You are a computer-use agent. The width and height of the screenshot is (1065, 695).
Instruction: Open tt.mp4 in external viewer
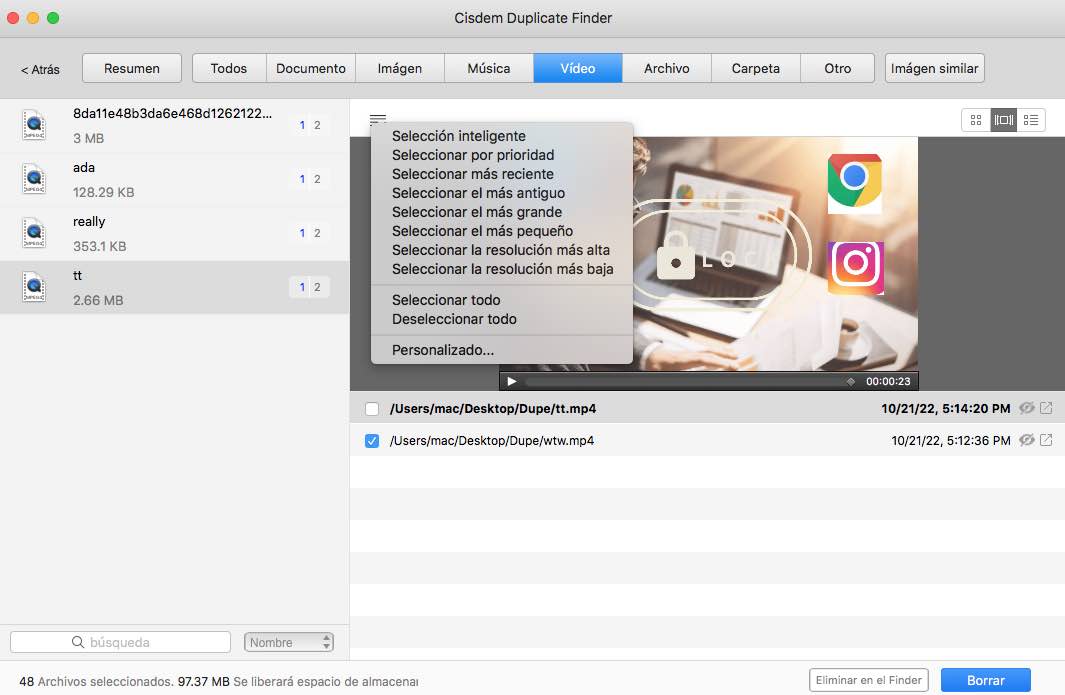pos(1046,408)
